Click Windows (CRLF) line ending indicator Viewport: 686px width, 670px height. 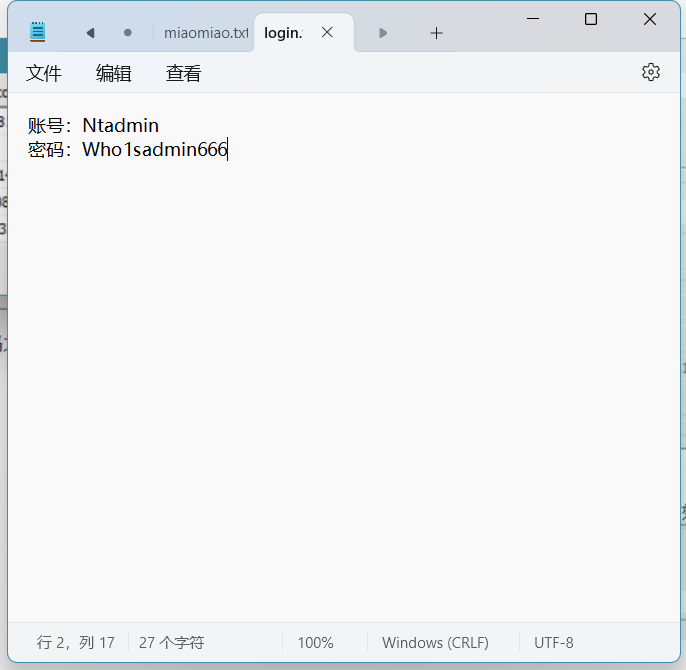(x=436, y=643)
